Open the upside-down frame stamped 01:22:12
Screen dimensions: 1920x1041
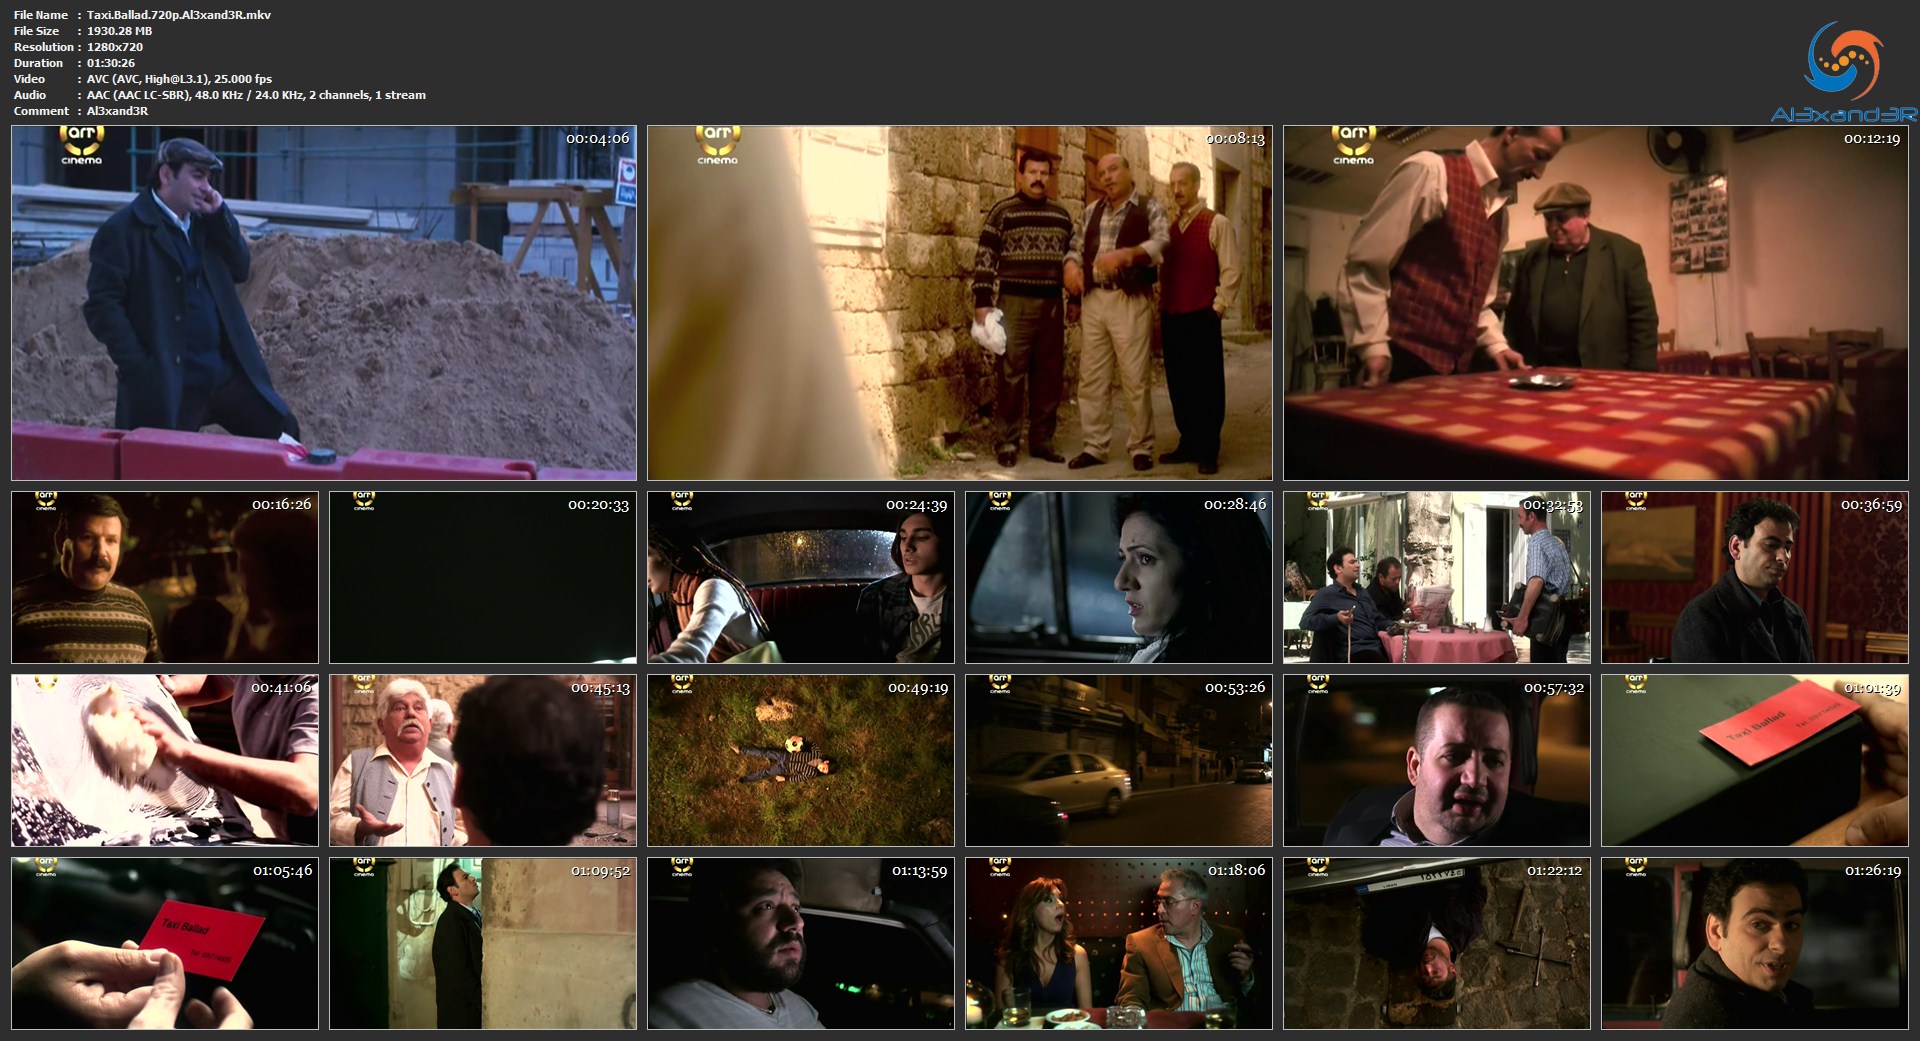click(x=1437, y=943)
